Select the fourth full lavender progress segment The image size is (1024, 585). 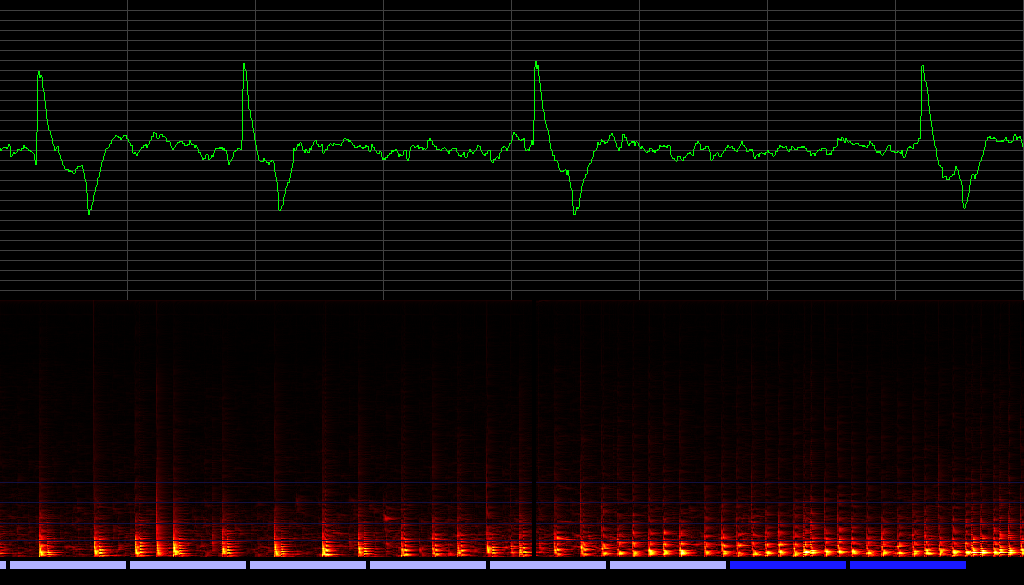tap(428, 565)
